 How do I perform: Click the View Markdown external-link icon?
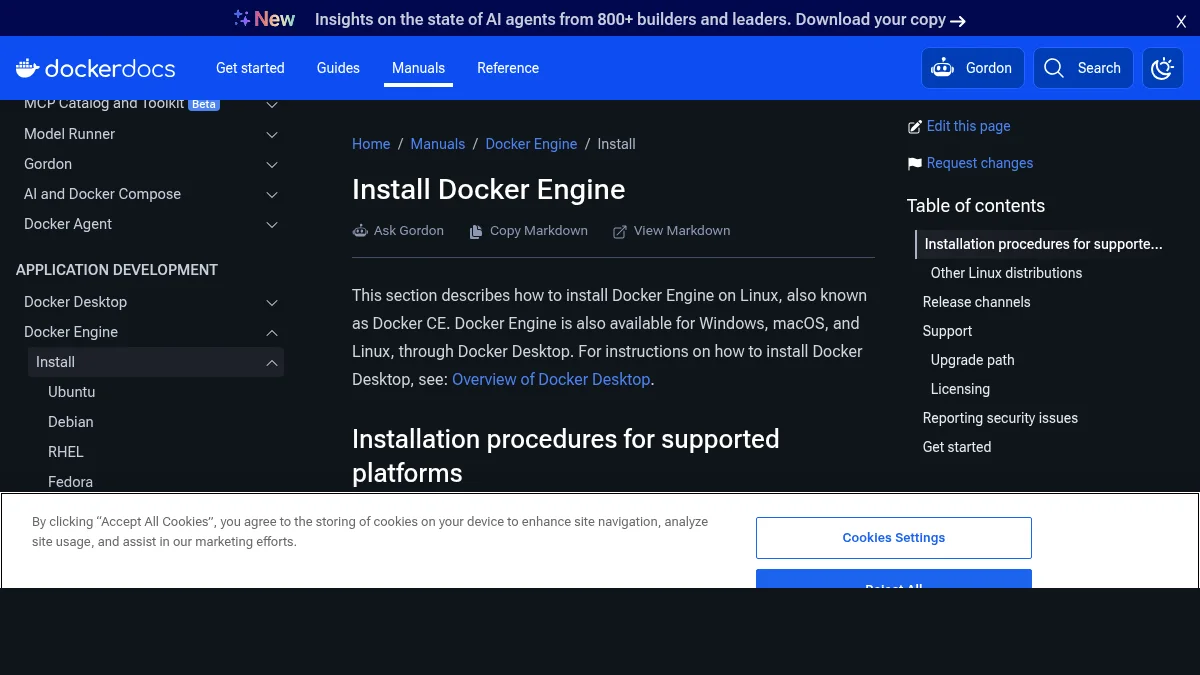(x=620, y=231)
